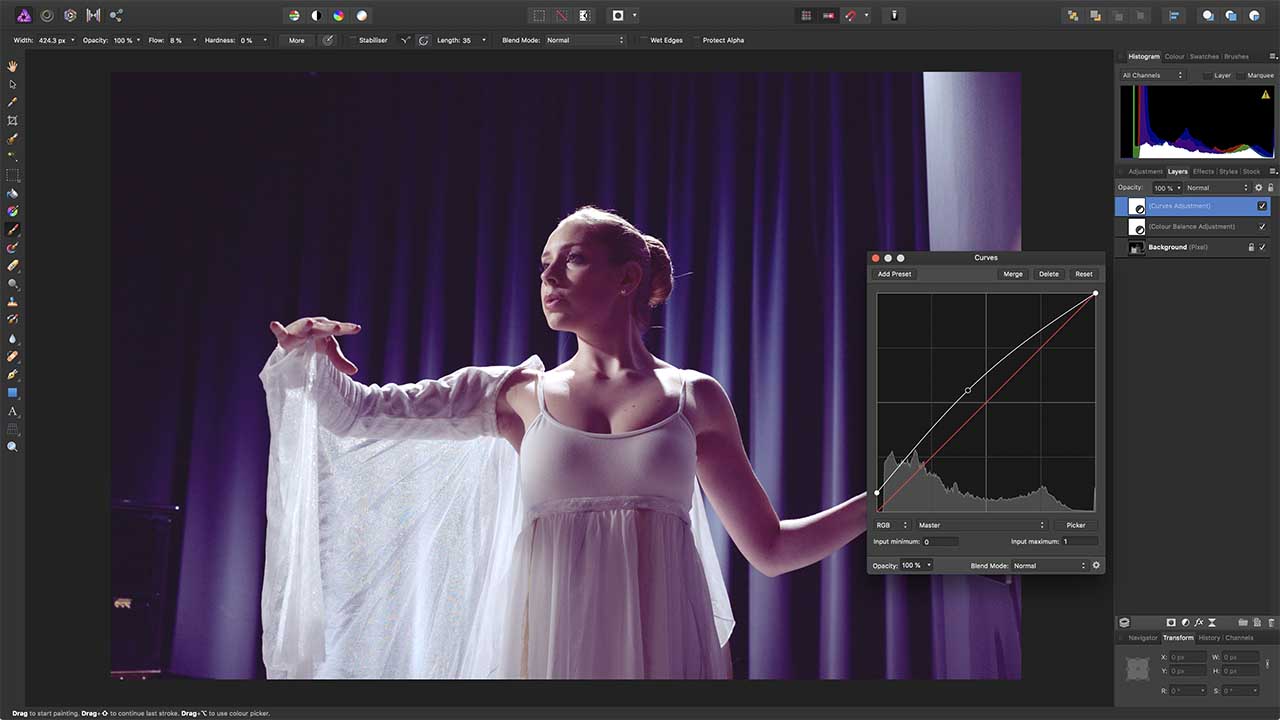This screenshot has height=720, width=1280.
Task: Hide the Background pixel layer
Action: 1262,248
